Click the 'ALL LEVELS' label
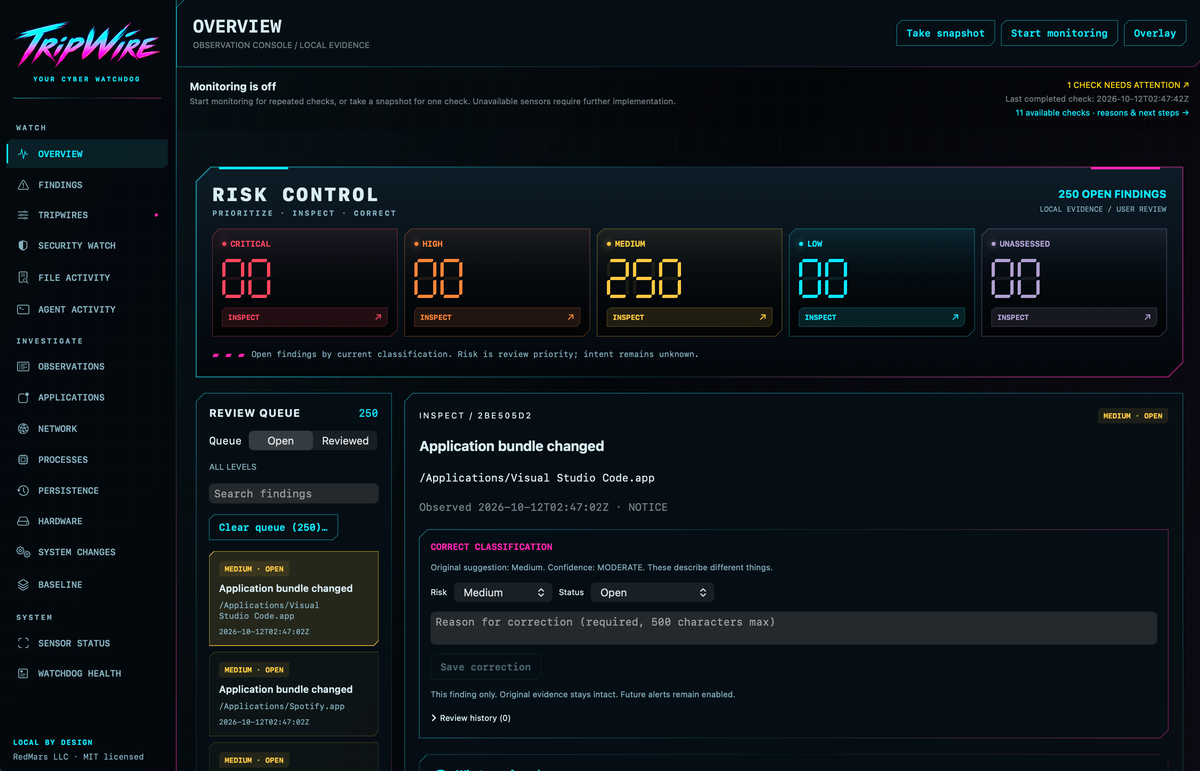The width and height of the screenshot is (1200, 771). (x=233, y=467)
